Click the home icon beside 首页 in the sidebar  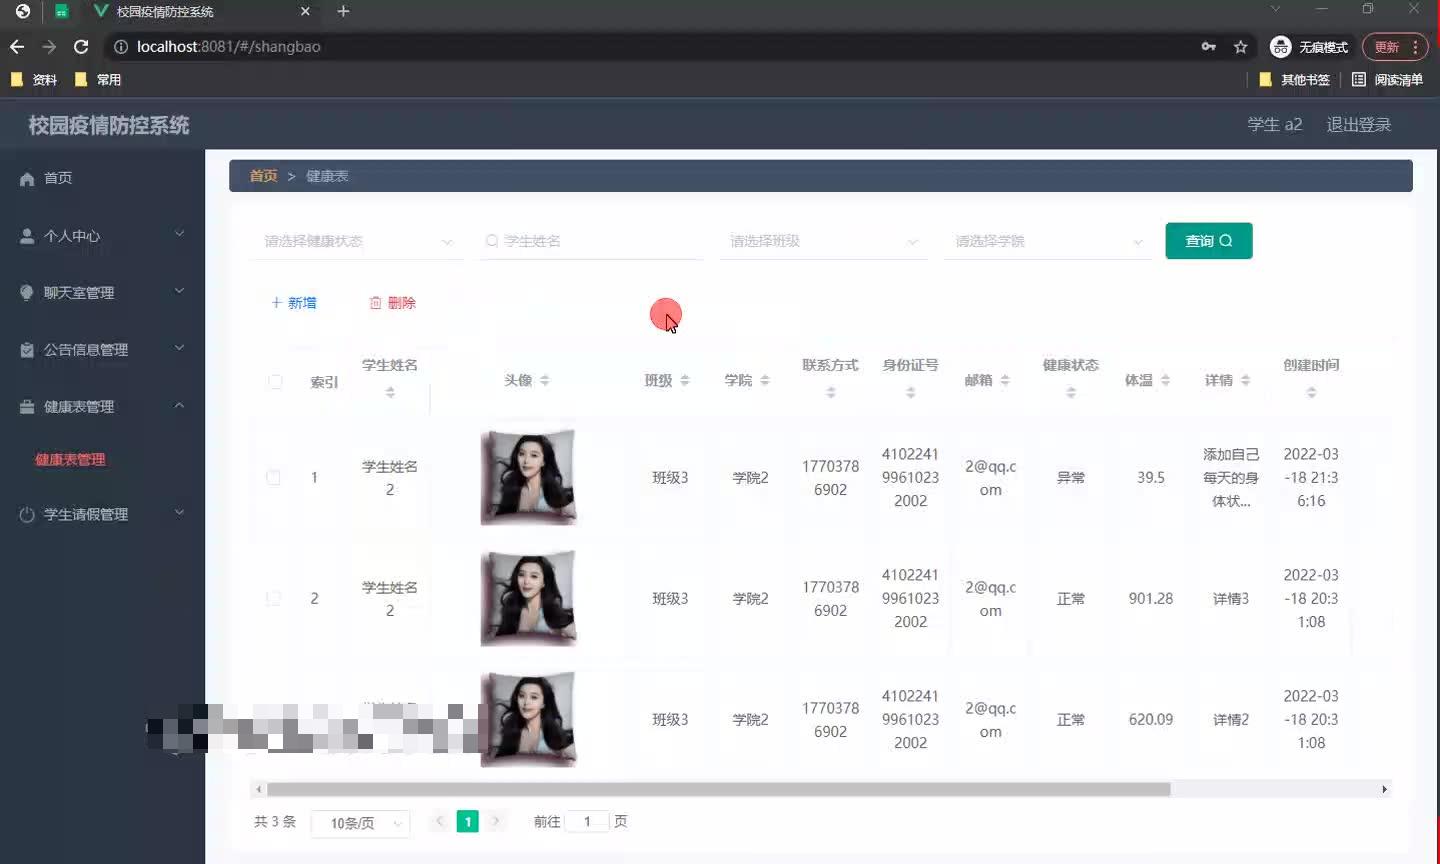pos(27,179)
